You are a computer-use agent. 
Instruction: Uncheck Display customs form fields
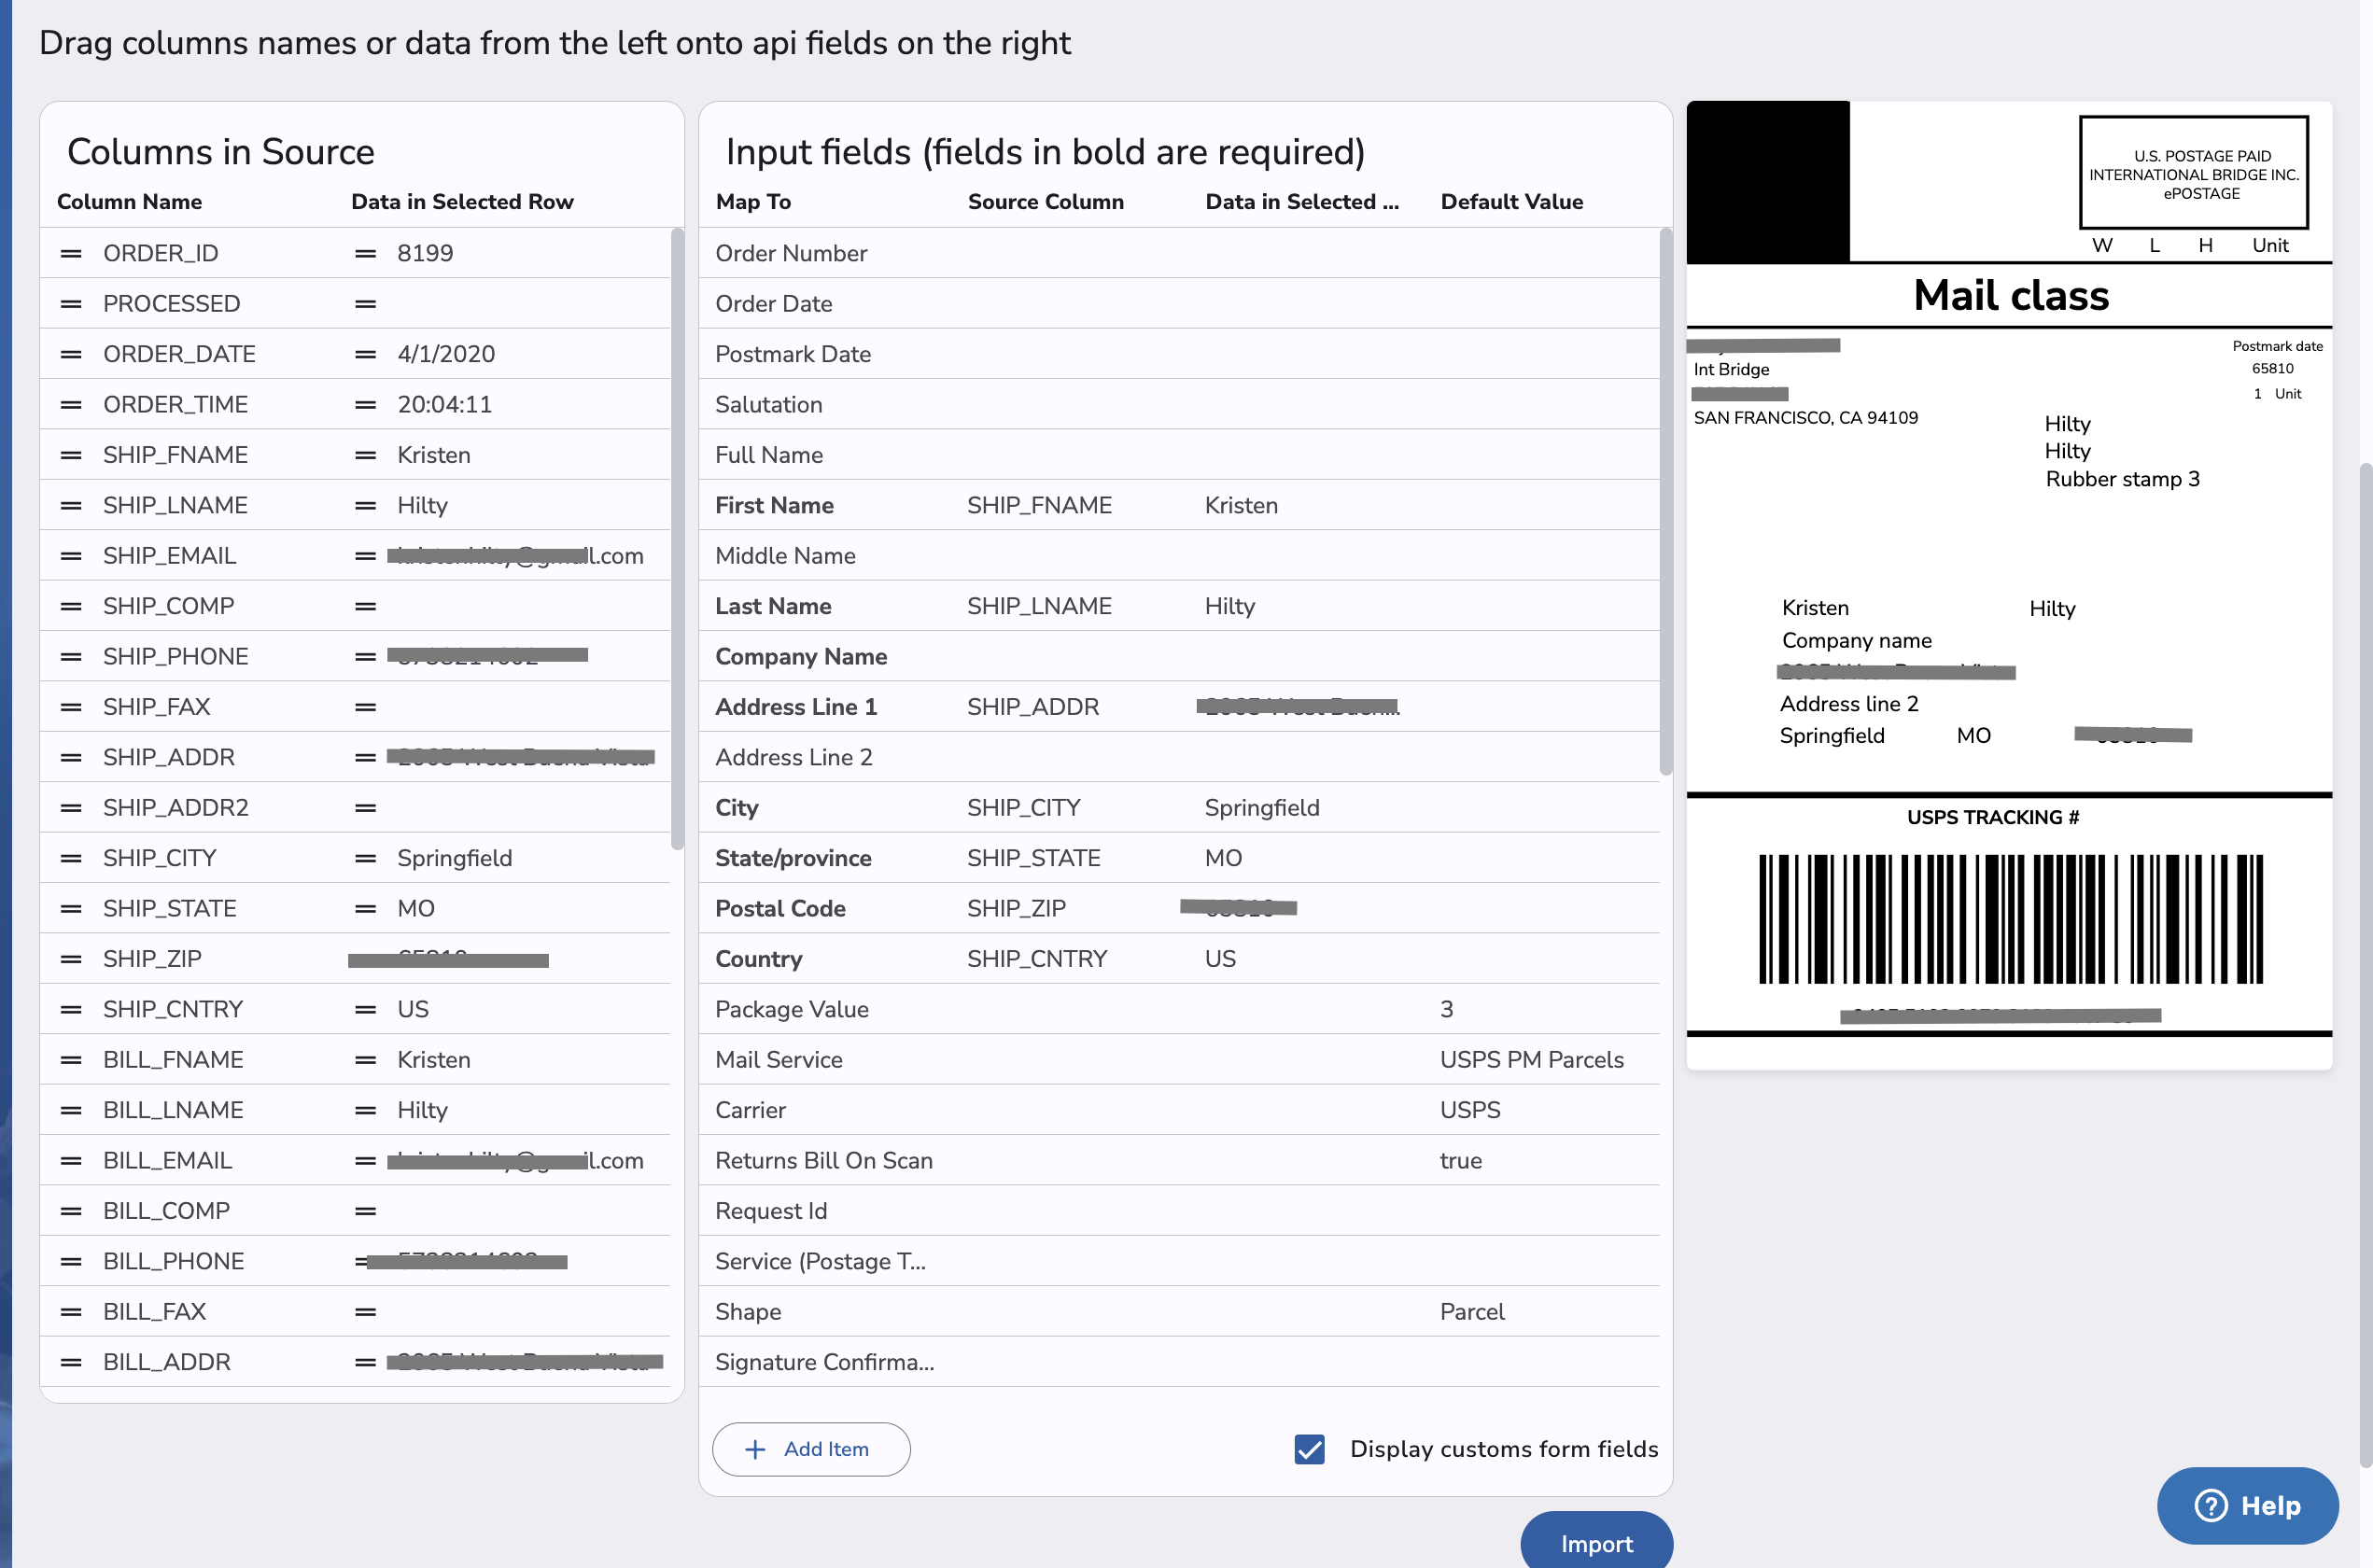coord(1309,1449)
